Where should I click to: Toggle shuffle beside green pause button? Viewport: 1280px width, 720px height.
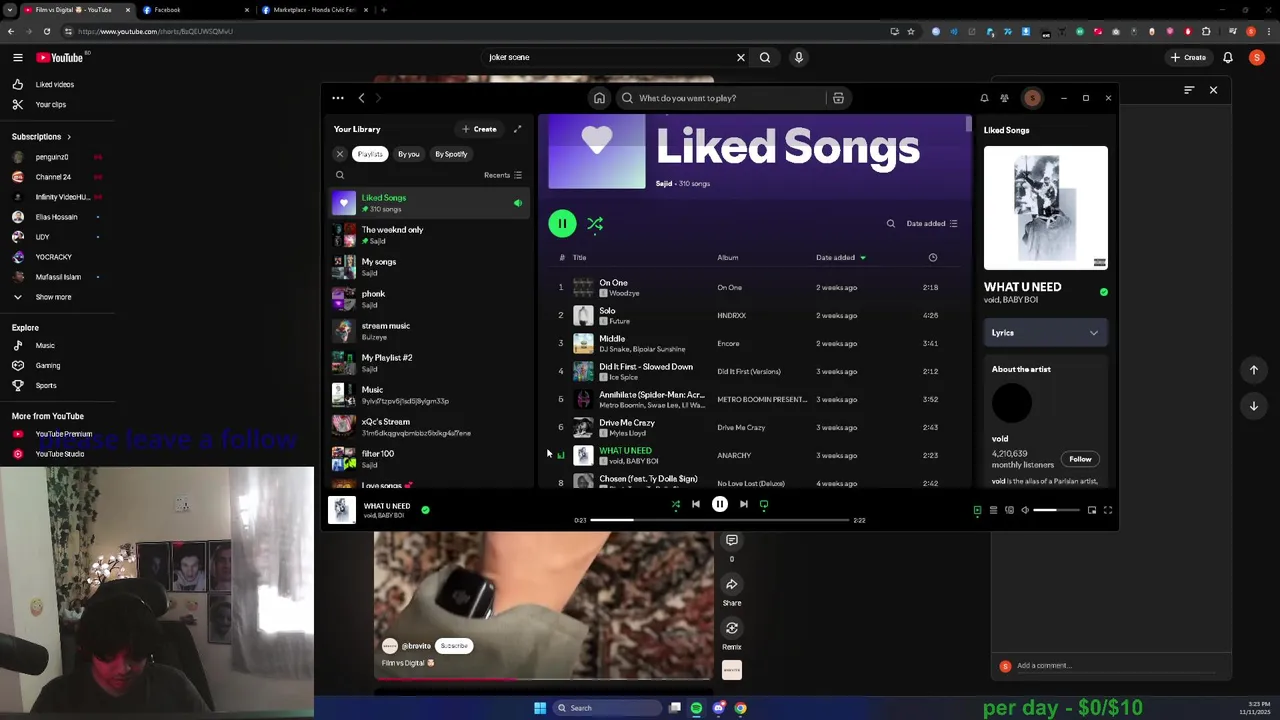coord(595,224)
